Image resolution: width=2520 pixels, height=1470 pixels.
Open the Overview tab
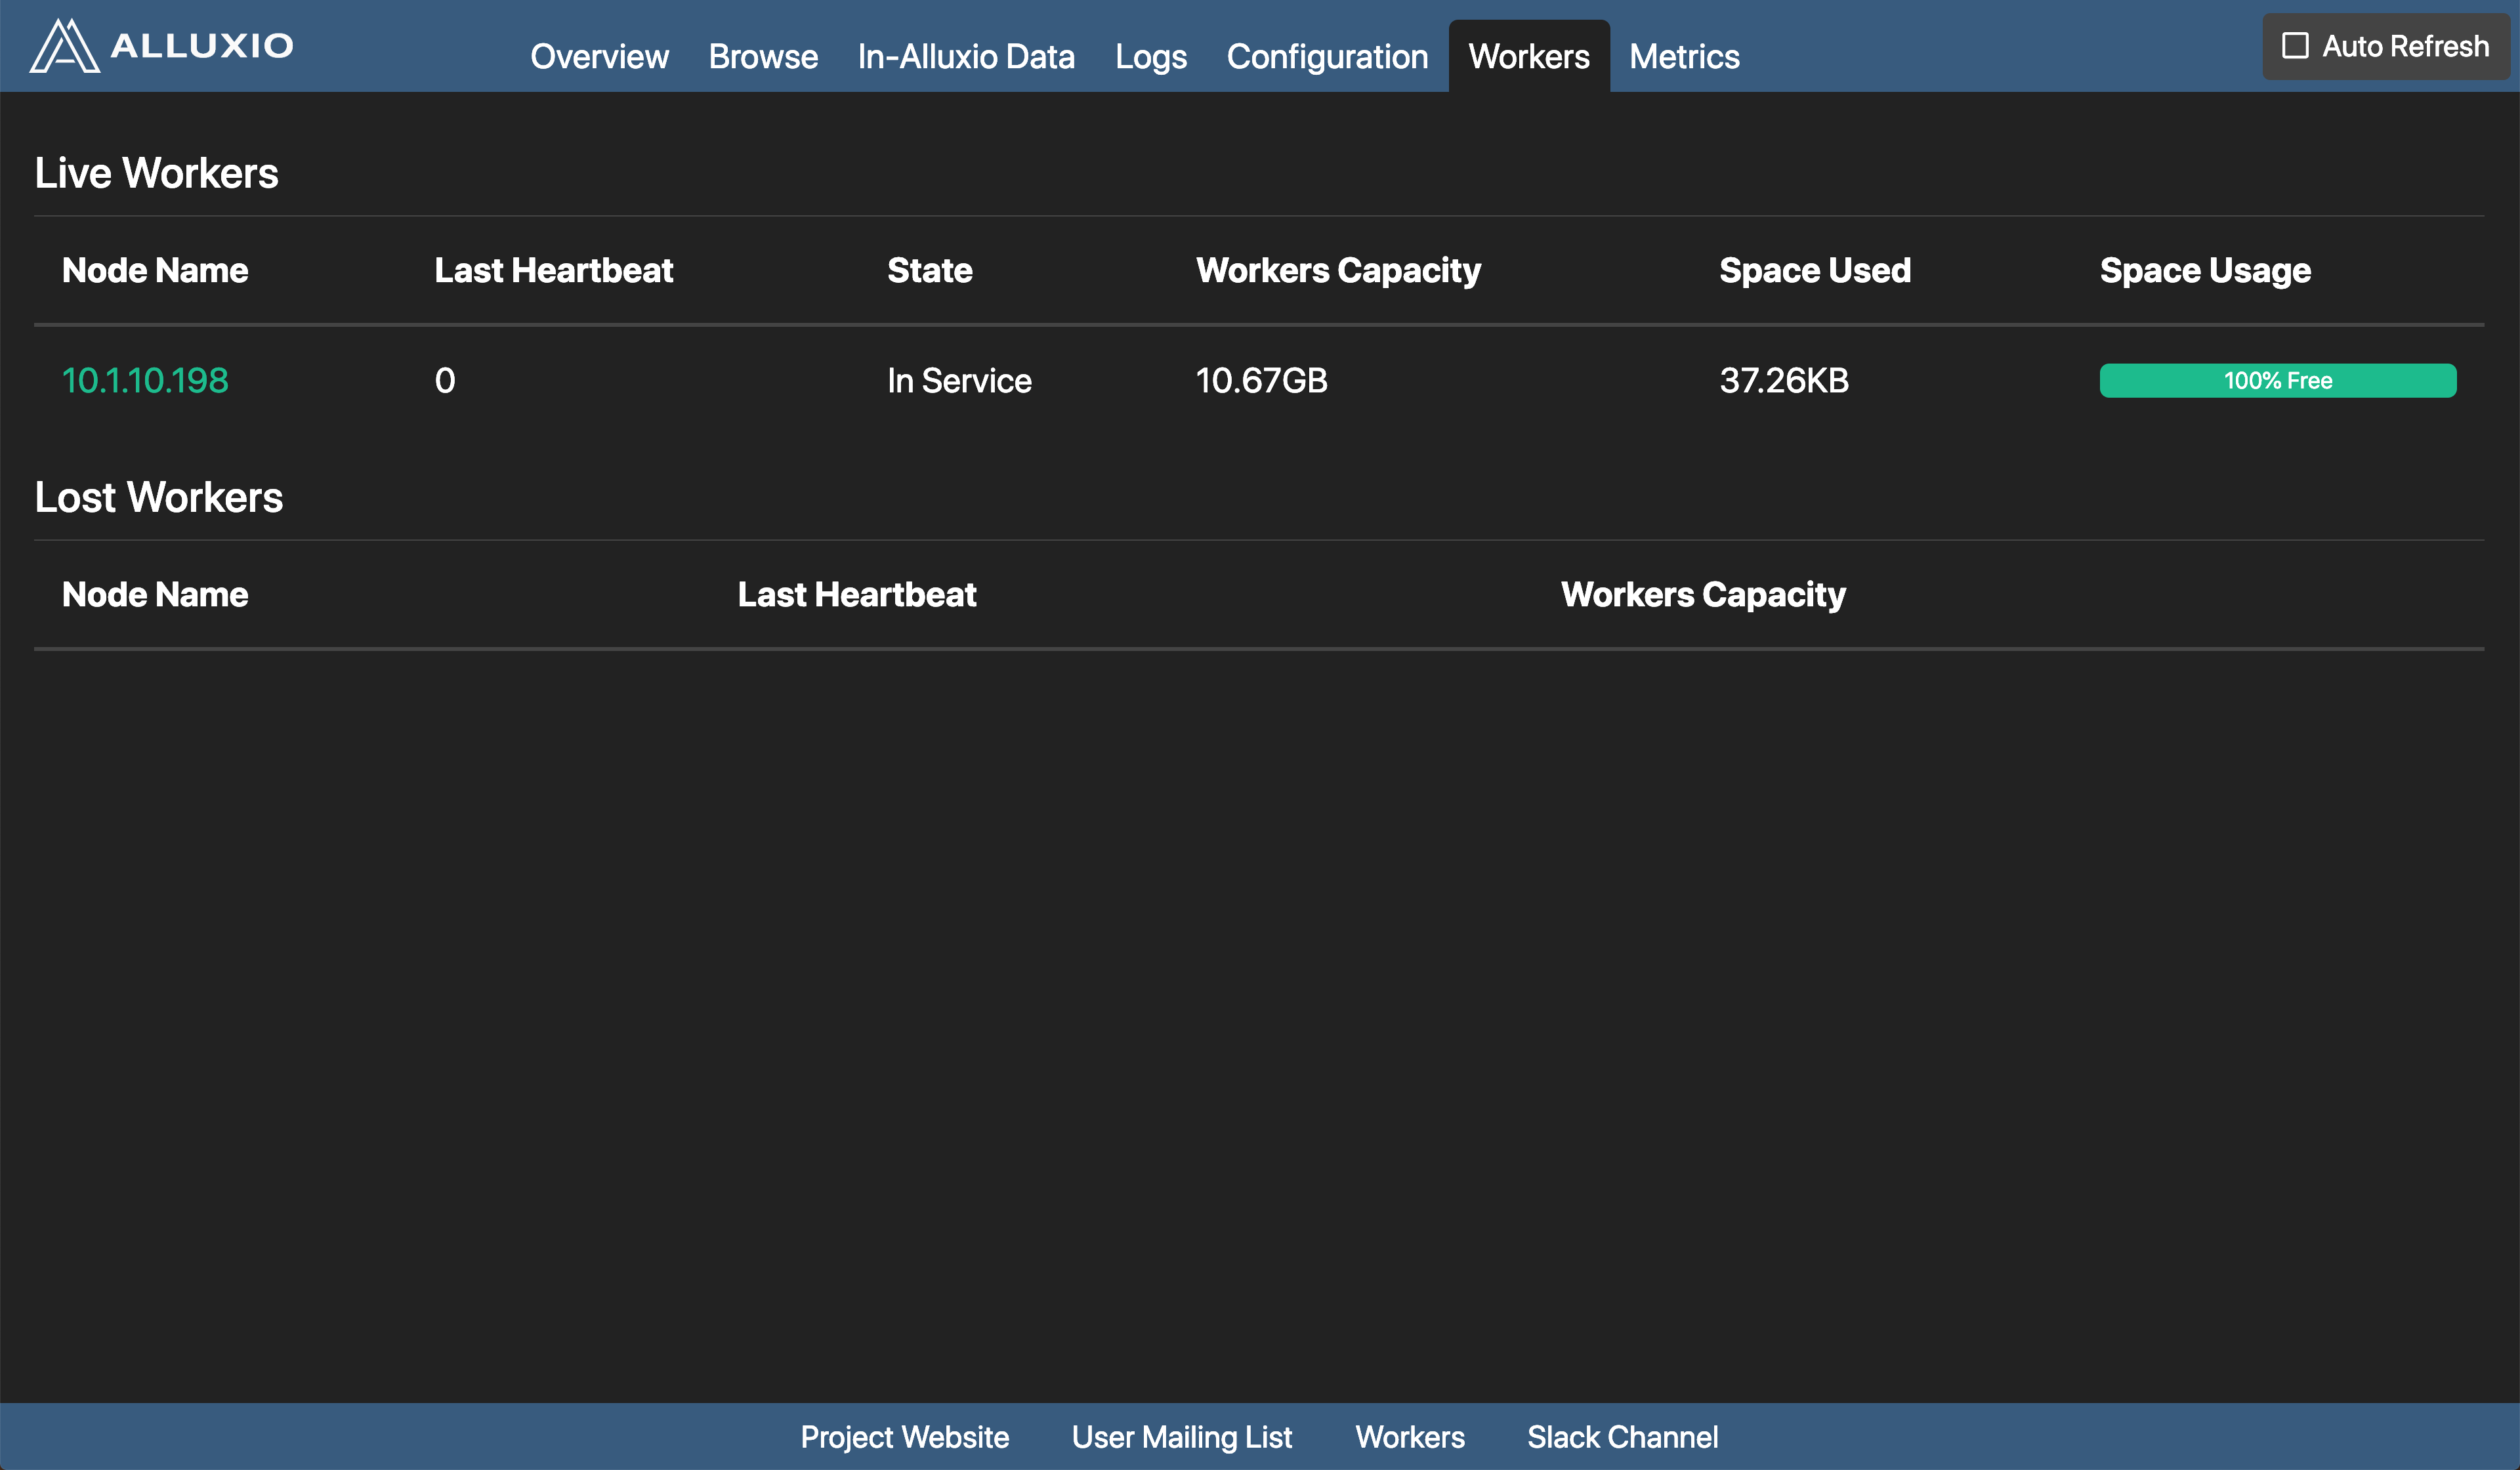pyautogui.click(x=599, y=57)
